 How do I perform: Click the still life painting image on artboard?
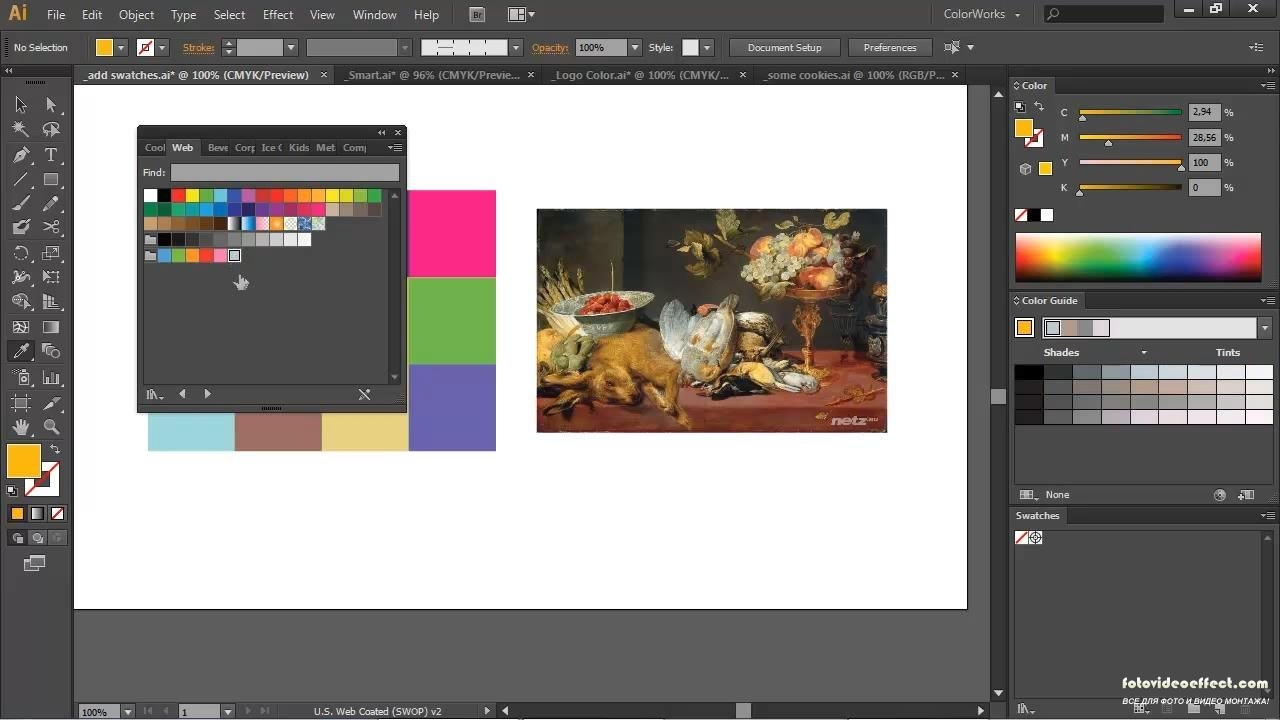[x=712, y=321]
